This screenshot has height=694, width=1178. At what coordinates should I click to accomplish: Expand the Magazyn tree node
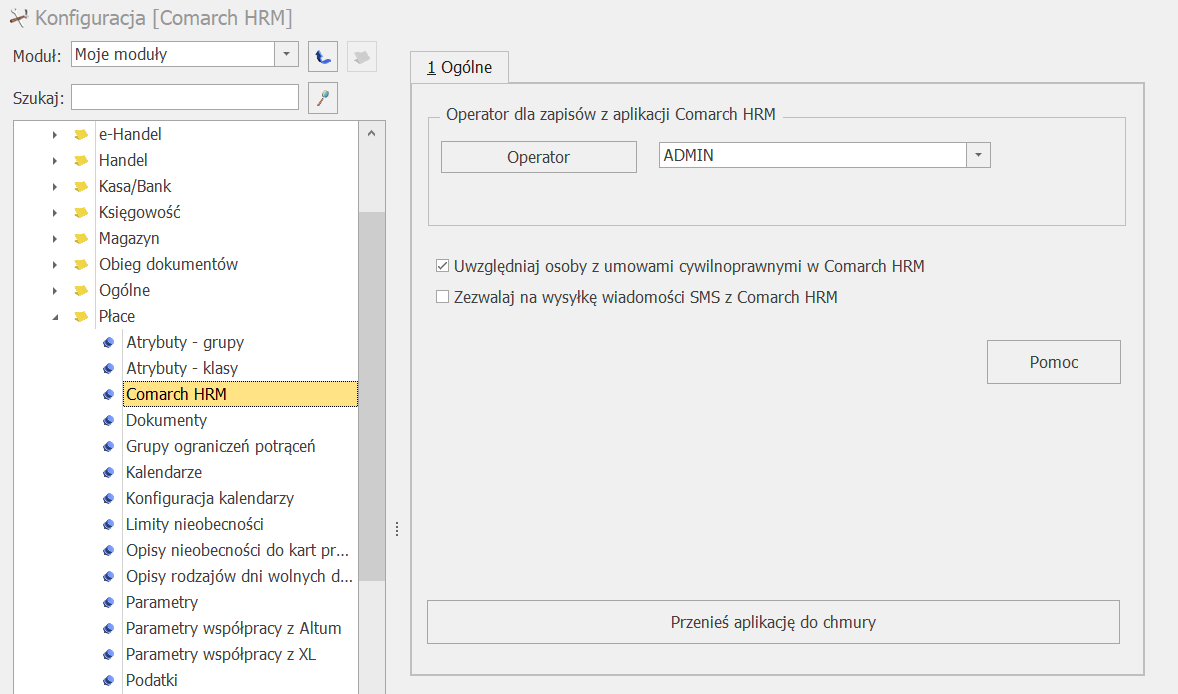coord(55,239)
